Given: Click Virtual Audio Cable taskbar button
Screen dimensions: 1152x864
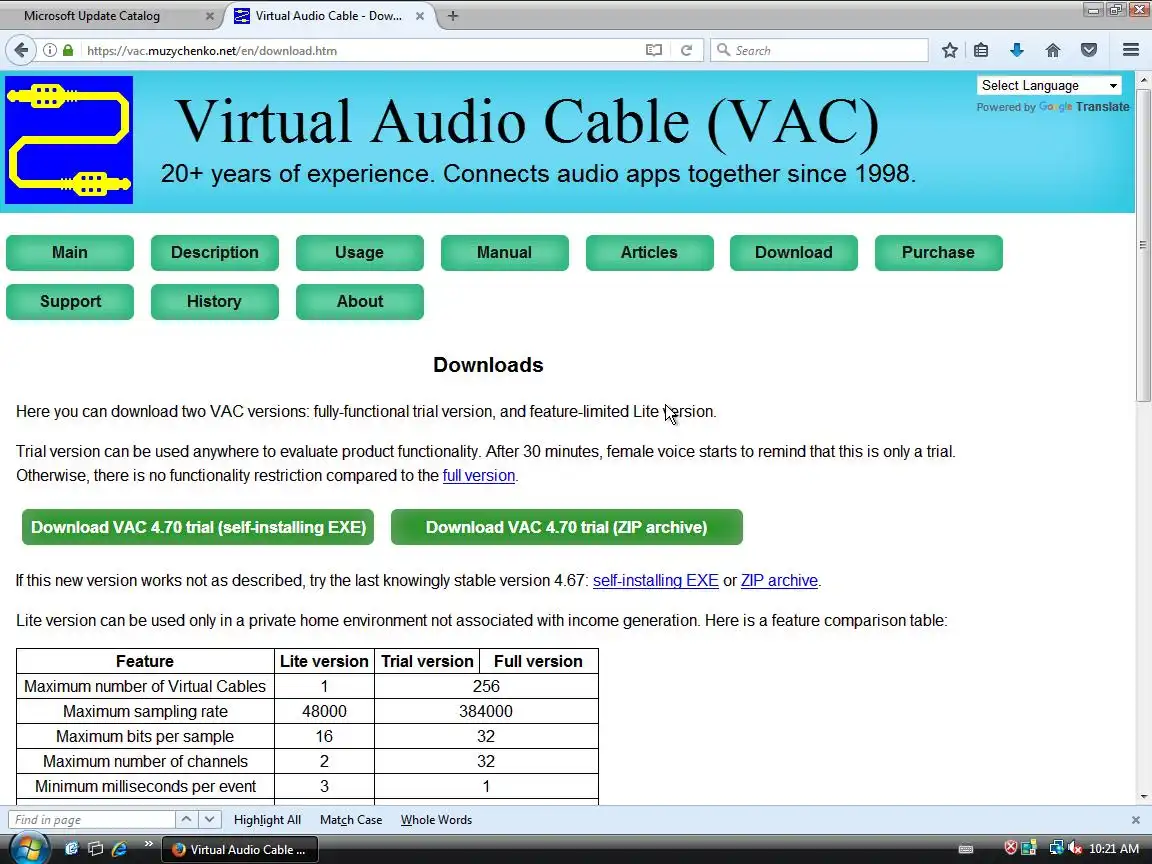Looking at the screenshot, I should (x=240, y=849).
